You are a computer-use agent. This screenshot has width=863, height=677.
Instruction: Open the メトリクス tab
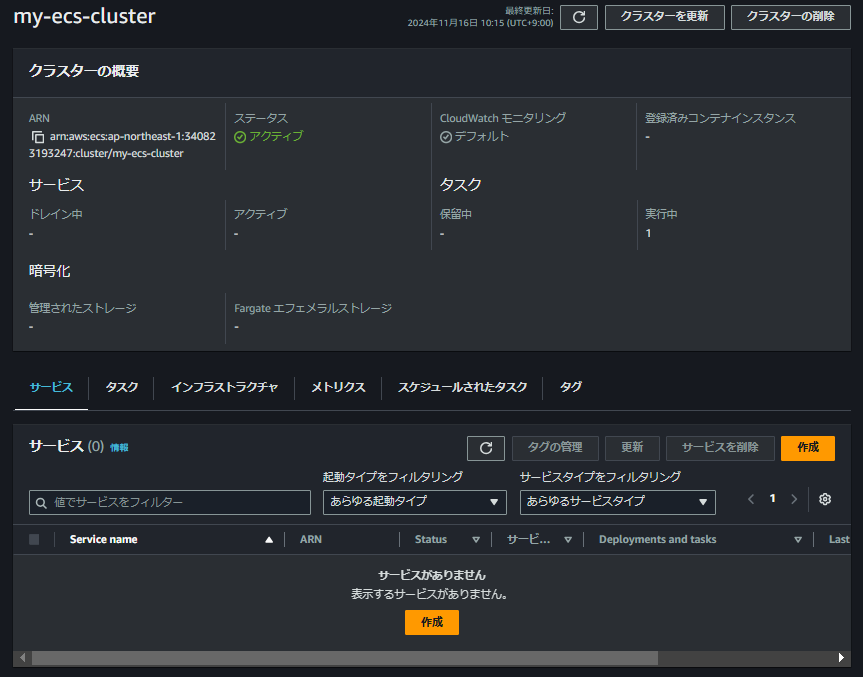[x=338, y=387]
